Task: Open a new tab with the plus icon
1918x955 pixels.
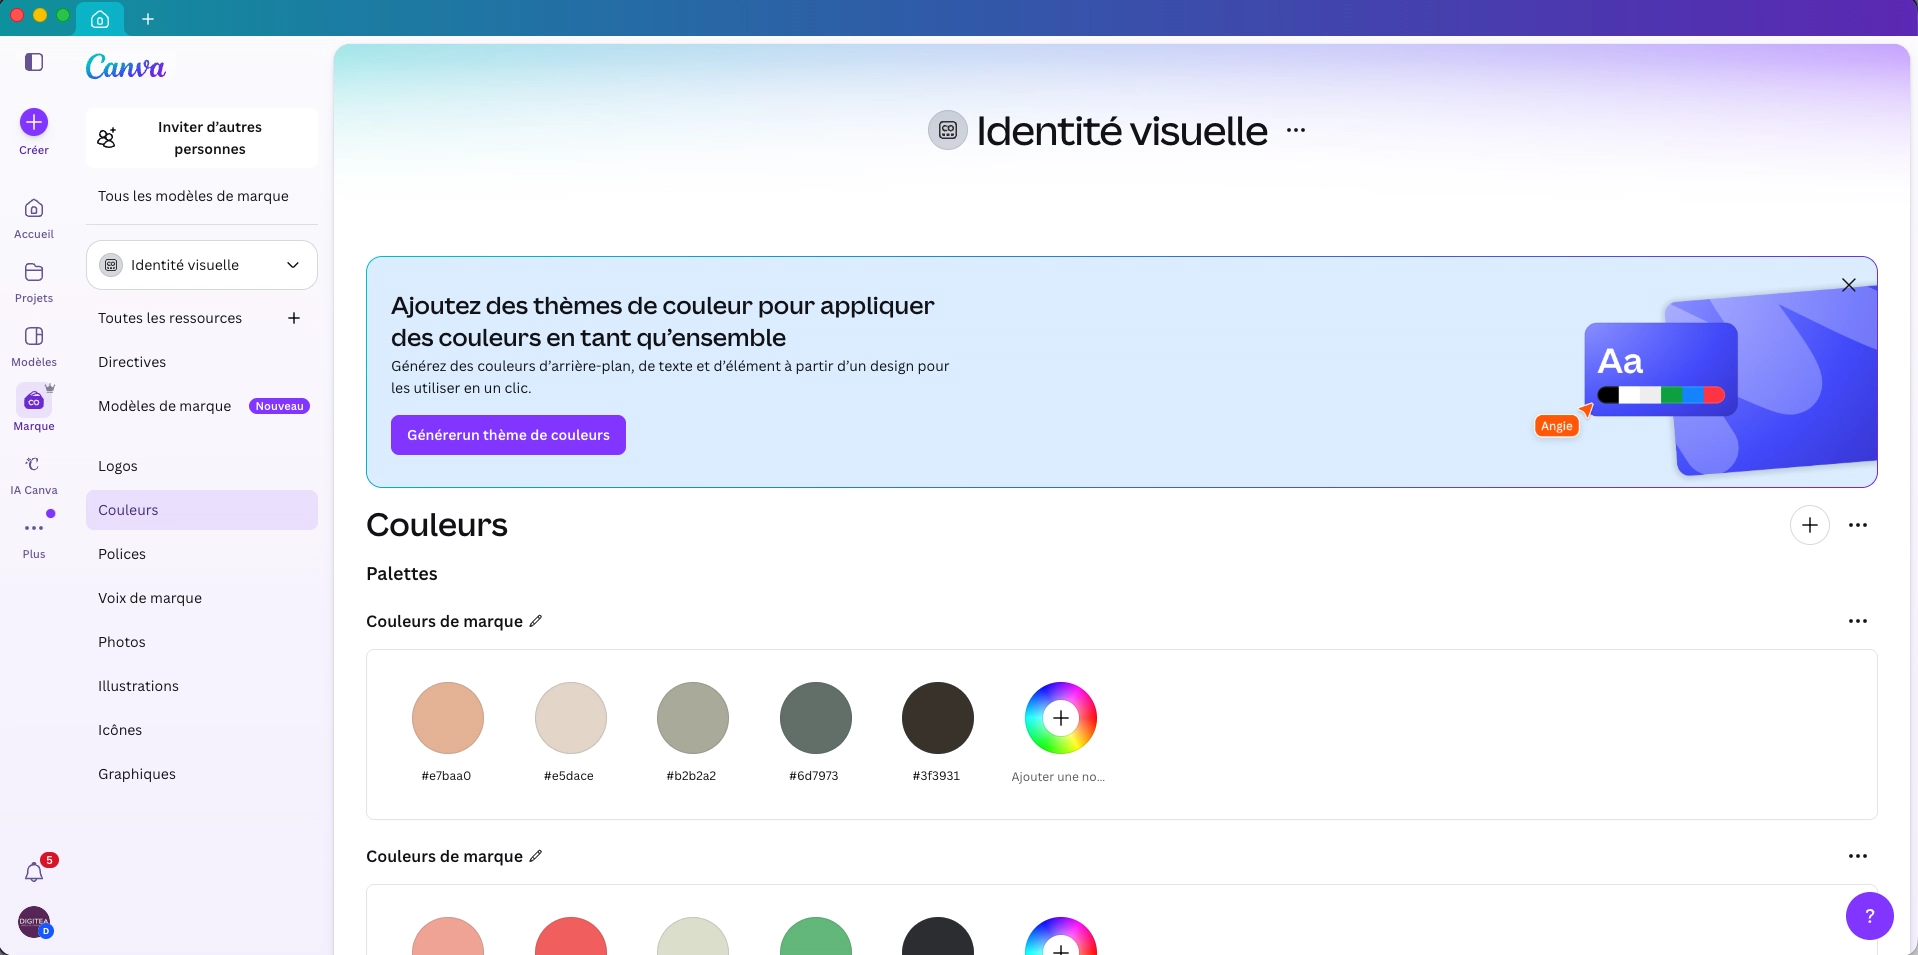Action: (148, 19)
